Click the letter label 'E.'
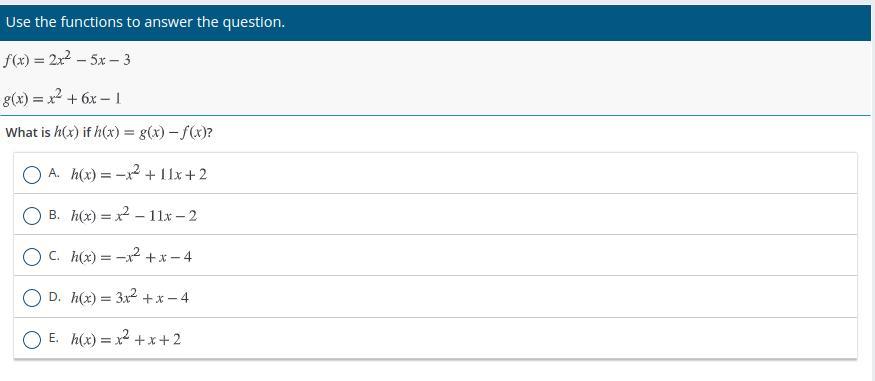This screenshot has height=381, width=875. pos(54,339)
